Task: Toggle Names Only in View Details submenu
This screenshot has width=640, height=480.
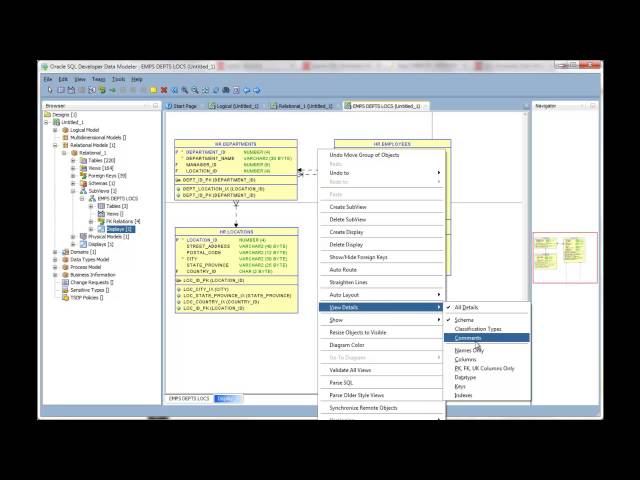Action: [x=487, y=351]
